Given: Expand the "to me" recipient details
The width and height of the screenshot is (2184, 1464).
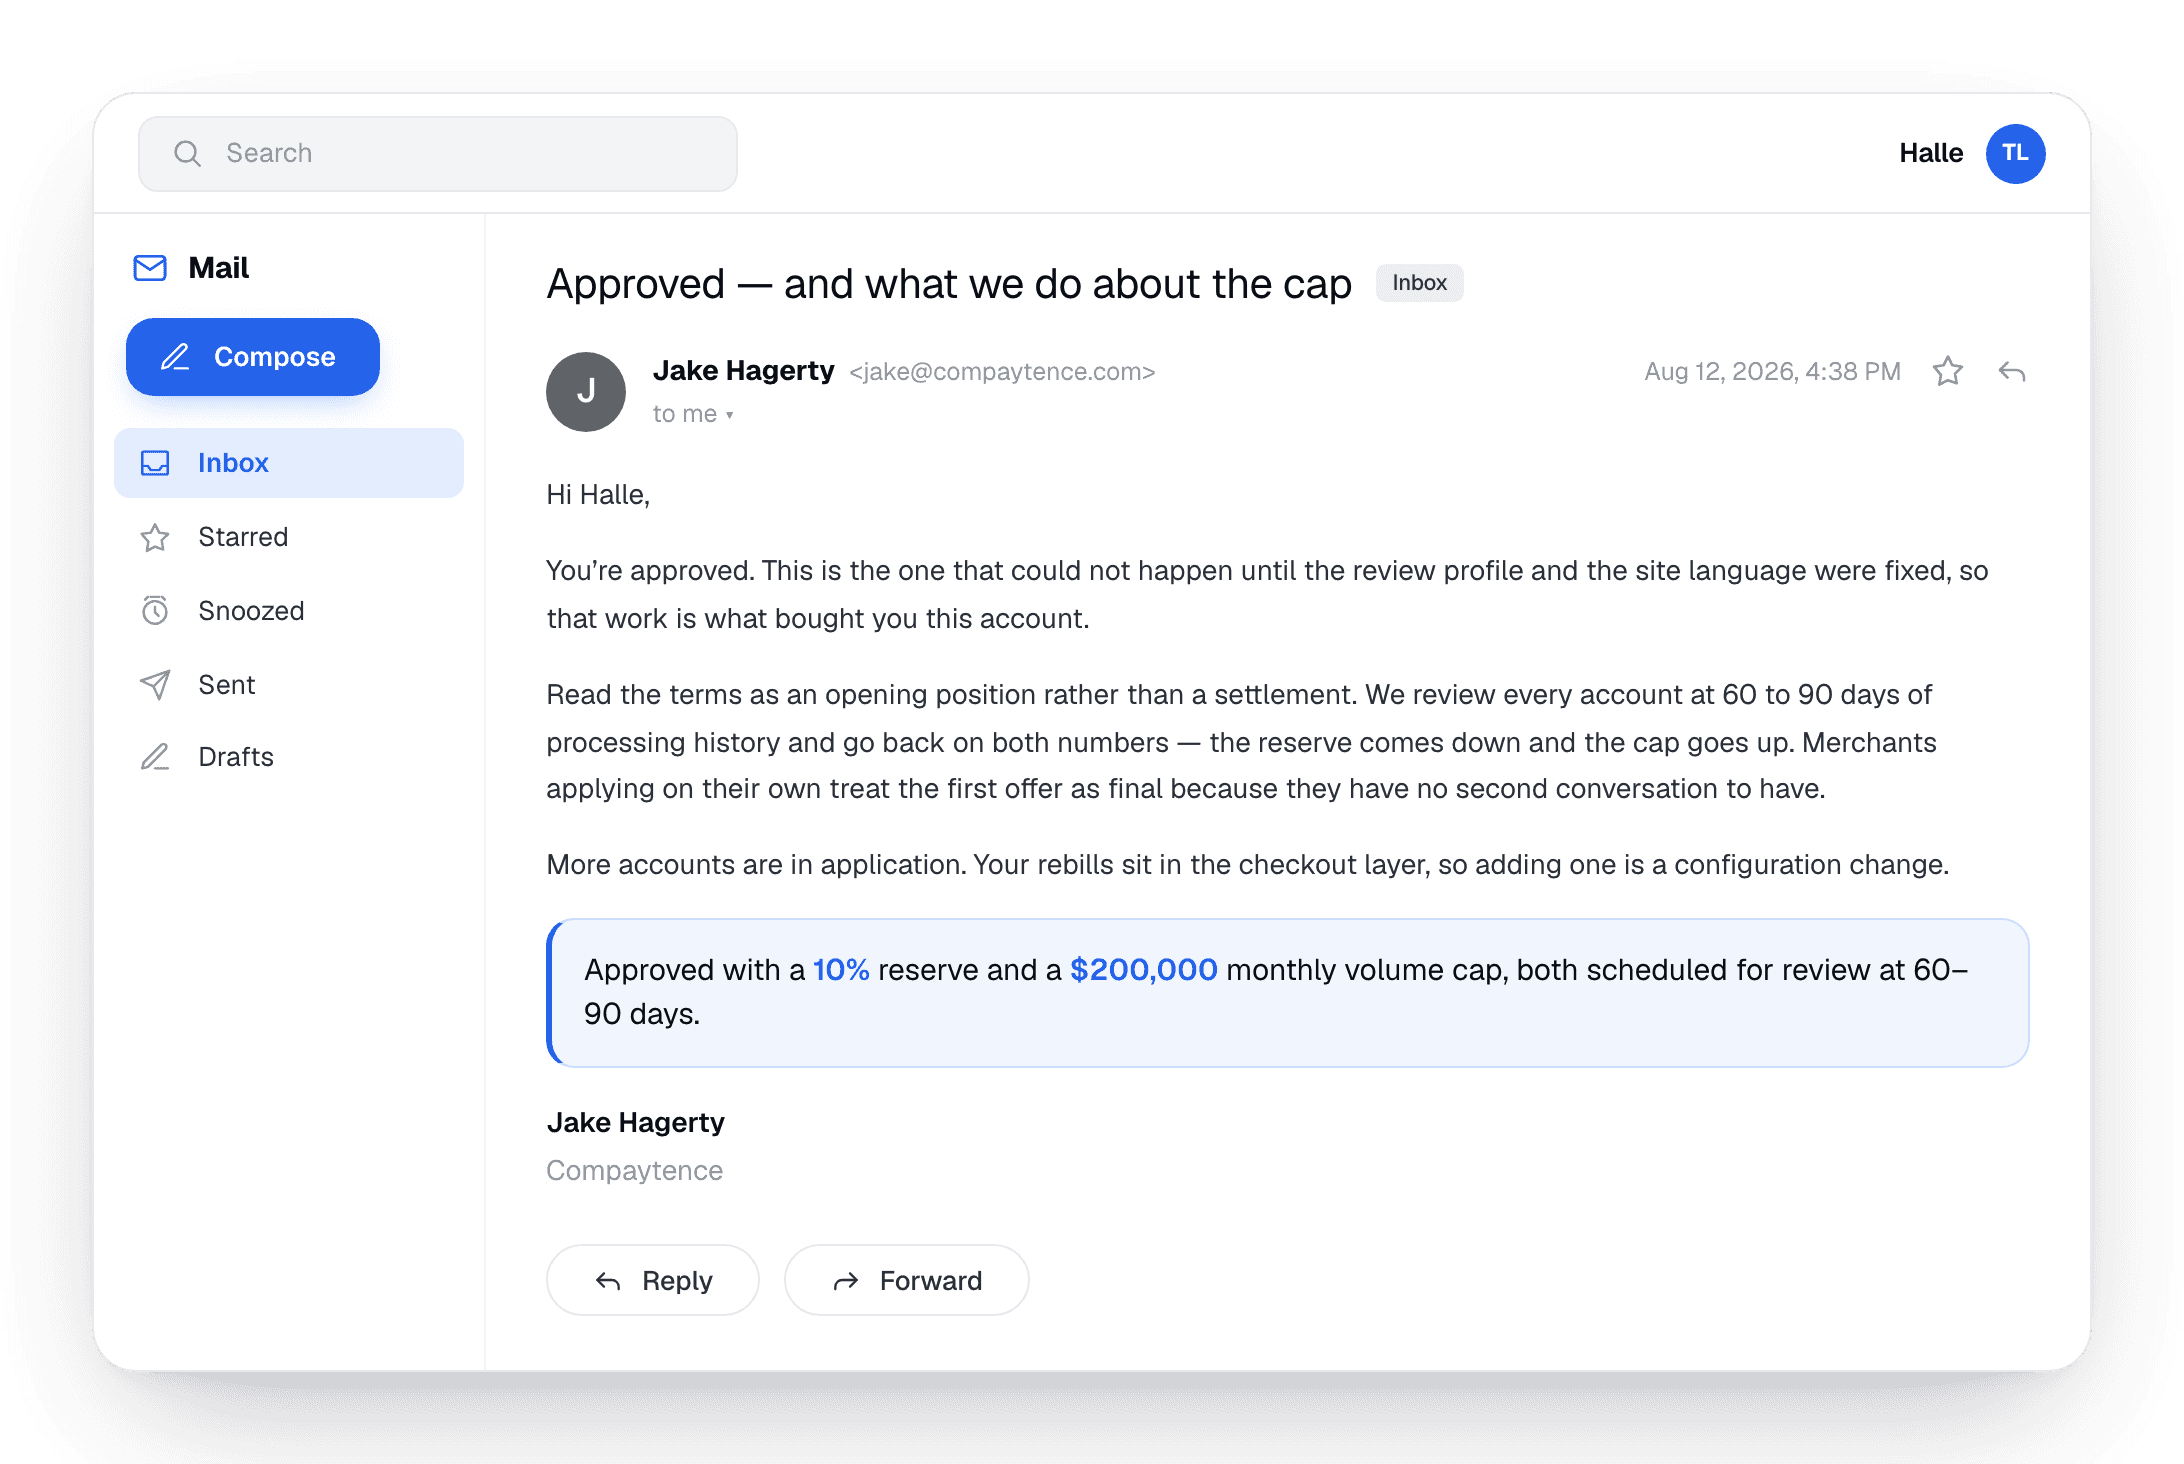Looking at the screenshot, I should (693, 414).
